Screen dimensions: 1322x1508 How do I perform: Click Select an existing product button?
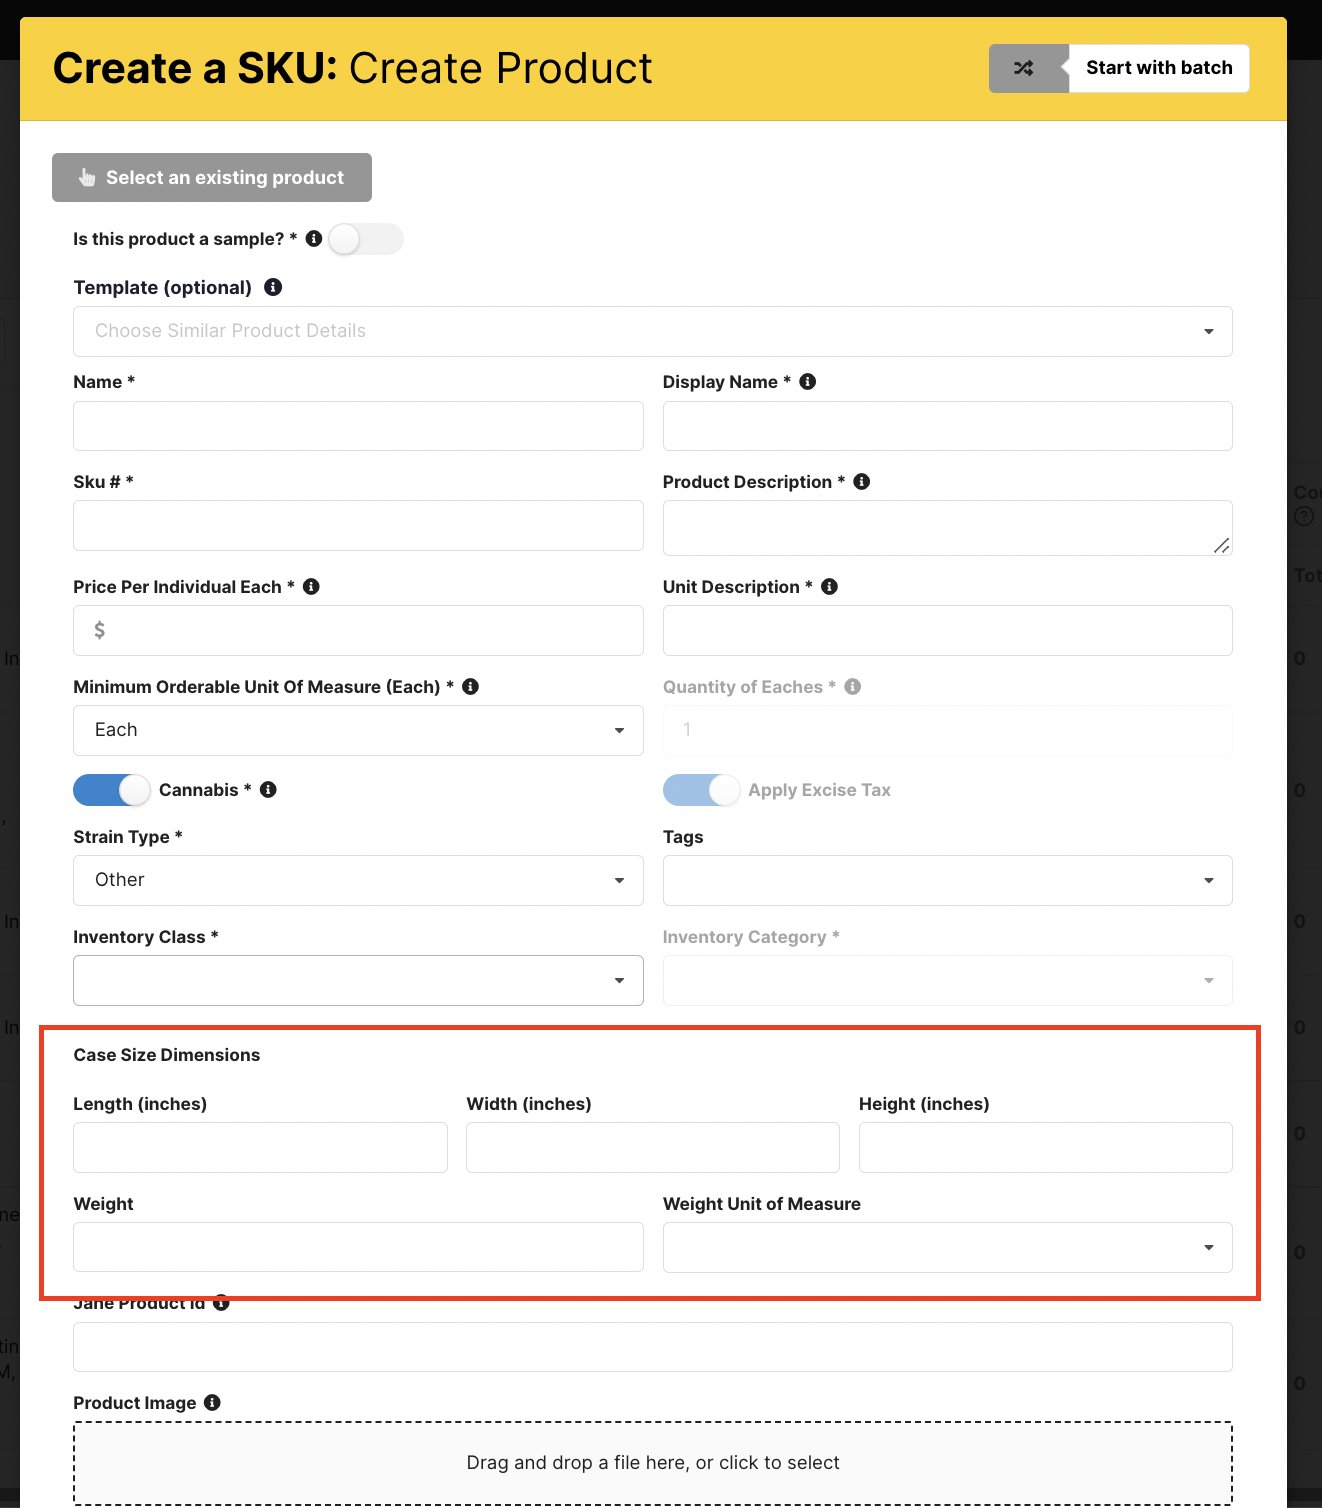point(212,177)
